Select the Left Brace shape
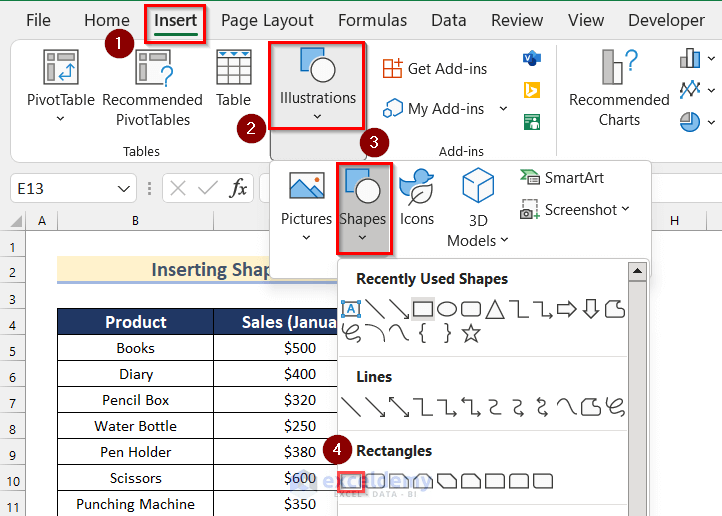This screenshot has height=516, width=722. tap(423, 333)
